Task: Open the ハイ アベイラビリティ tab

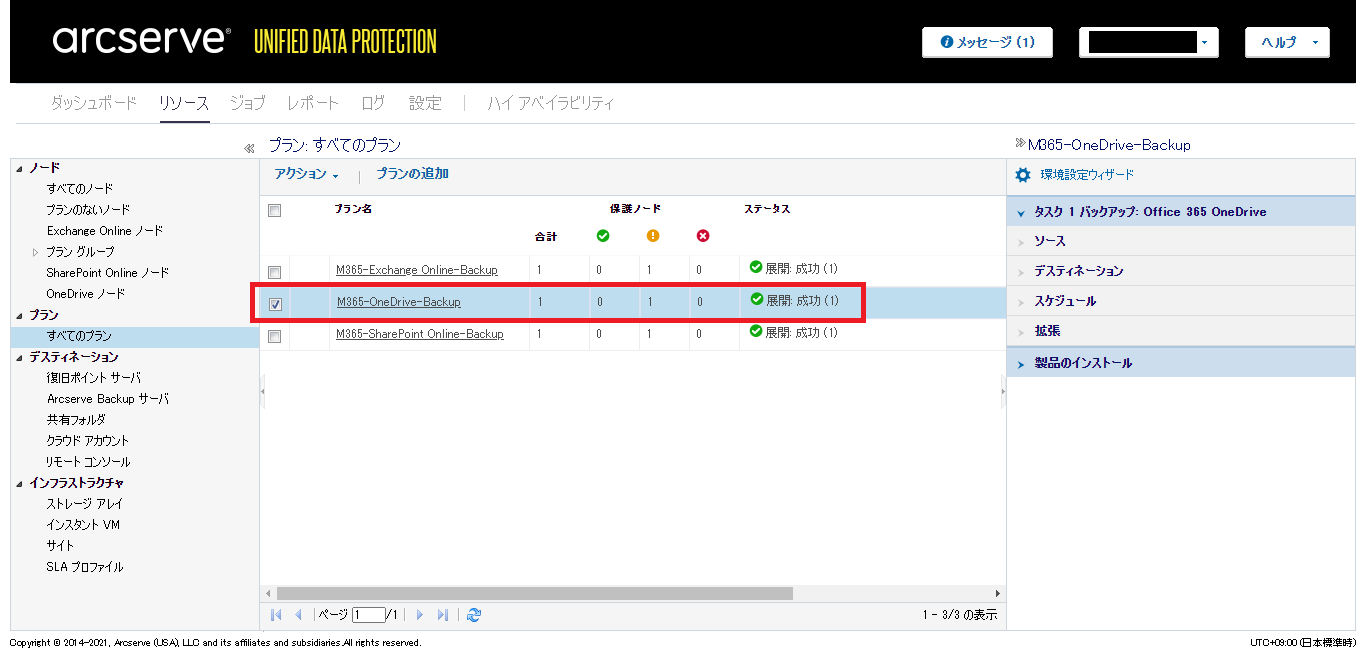Action: [x=551, y=103]
